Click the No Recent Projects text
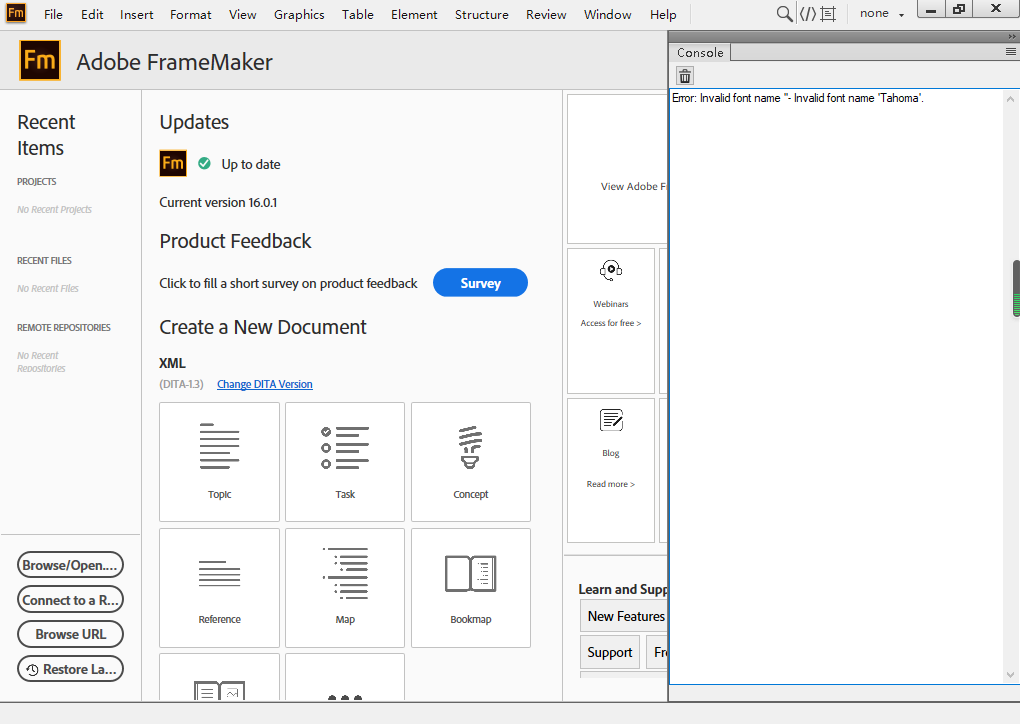The image size is (1020, 724). click(54, 209)
